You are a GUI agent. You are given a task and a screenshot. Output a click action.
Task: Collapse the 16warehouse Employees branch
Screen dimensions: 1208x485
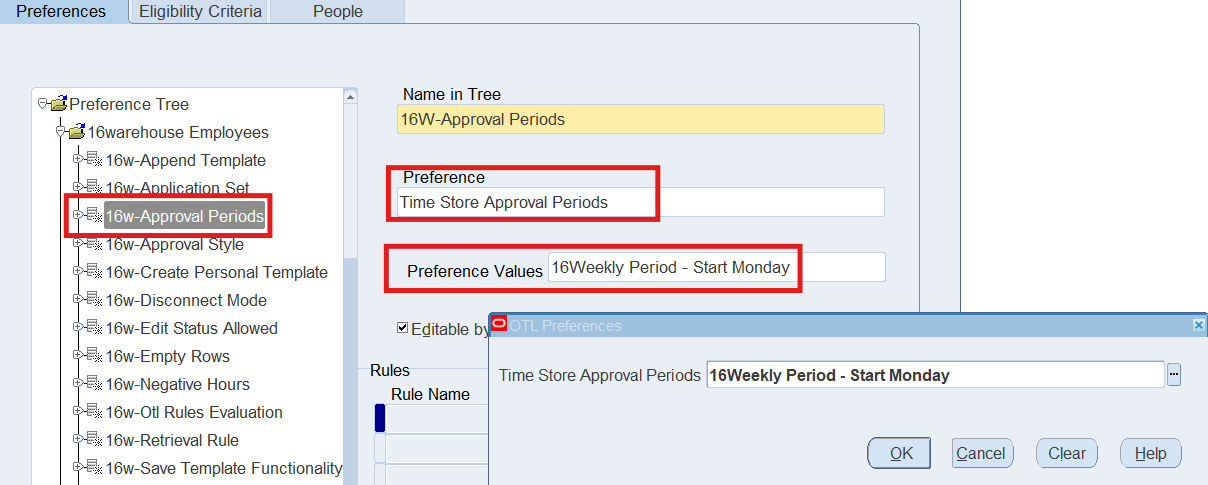(x=60, y=132)
